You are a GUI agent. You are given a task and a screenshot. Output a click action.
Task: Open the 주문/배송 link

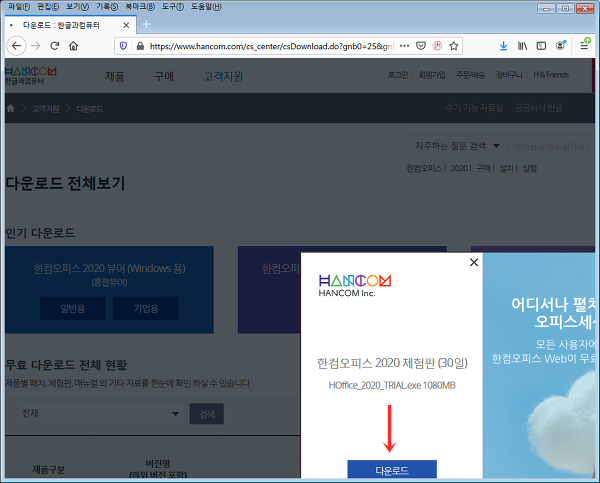[471, 75]
